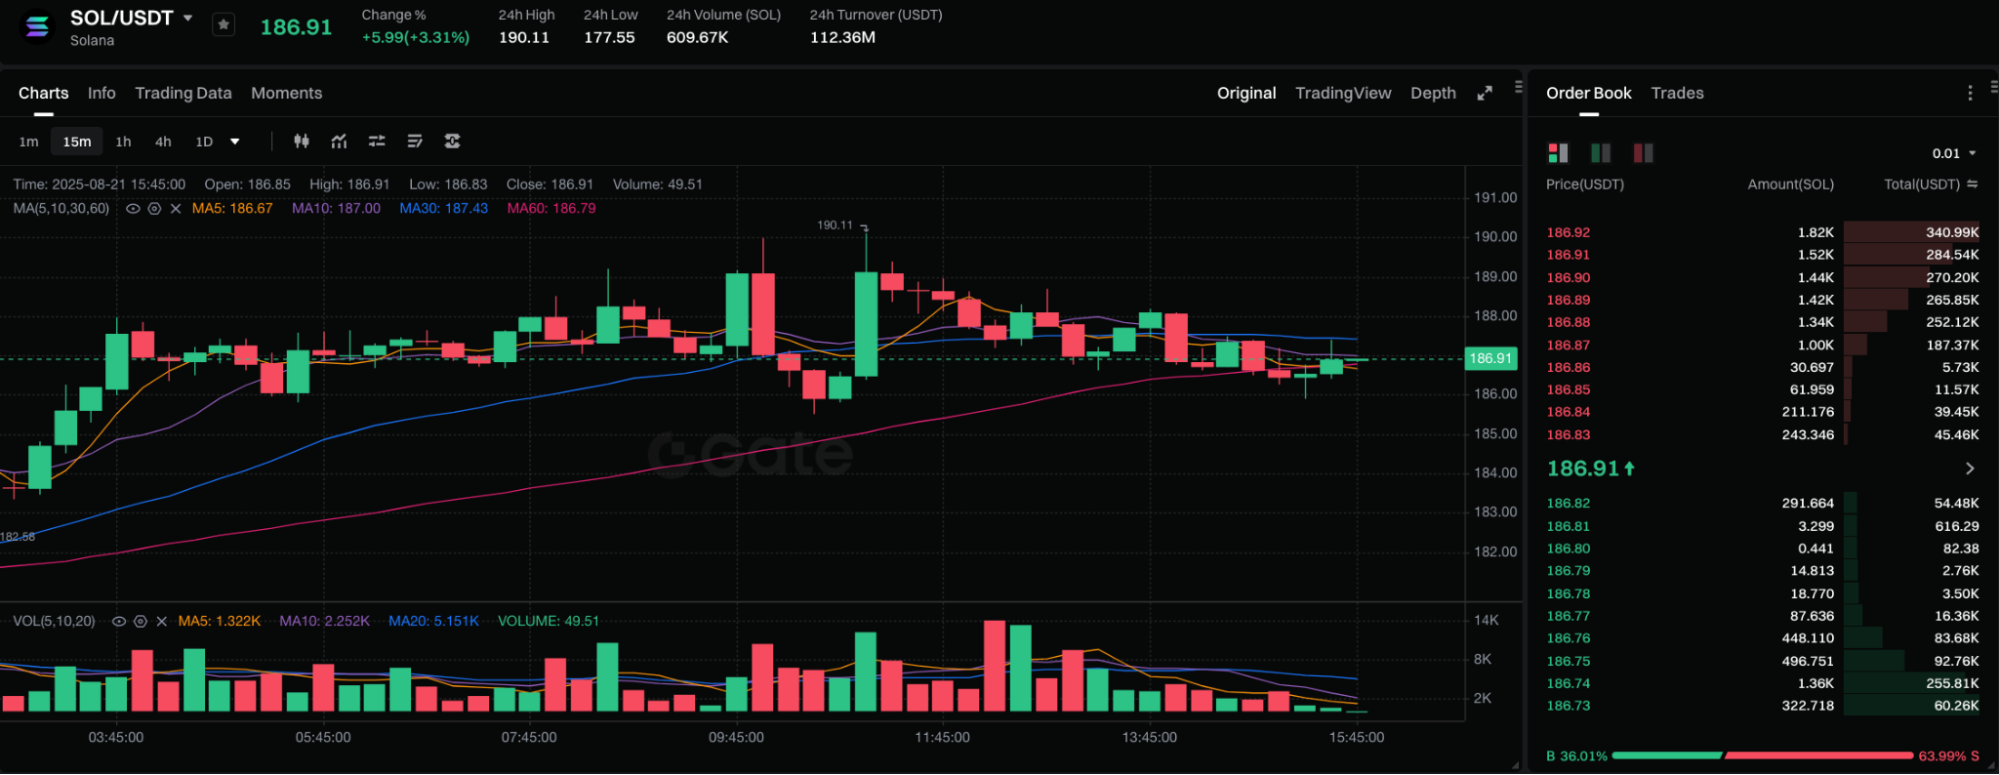
Task: Open the candlestick chart style icon
Action: (x=301, y=141)
